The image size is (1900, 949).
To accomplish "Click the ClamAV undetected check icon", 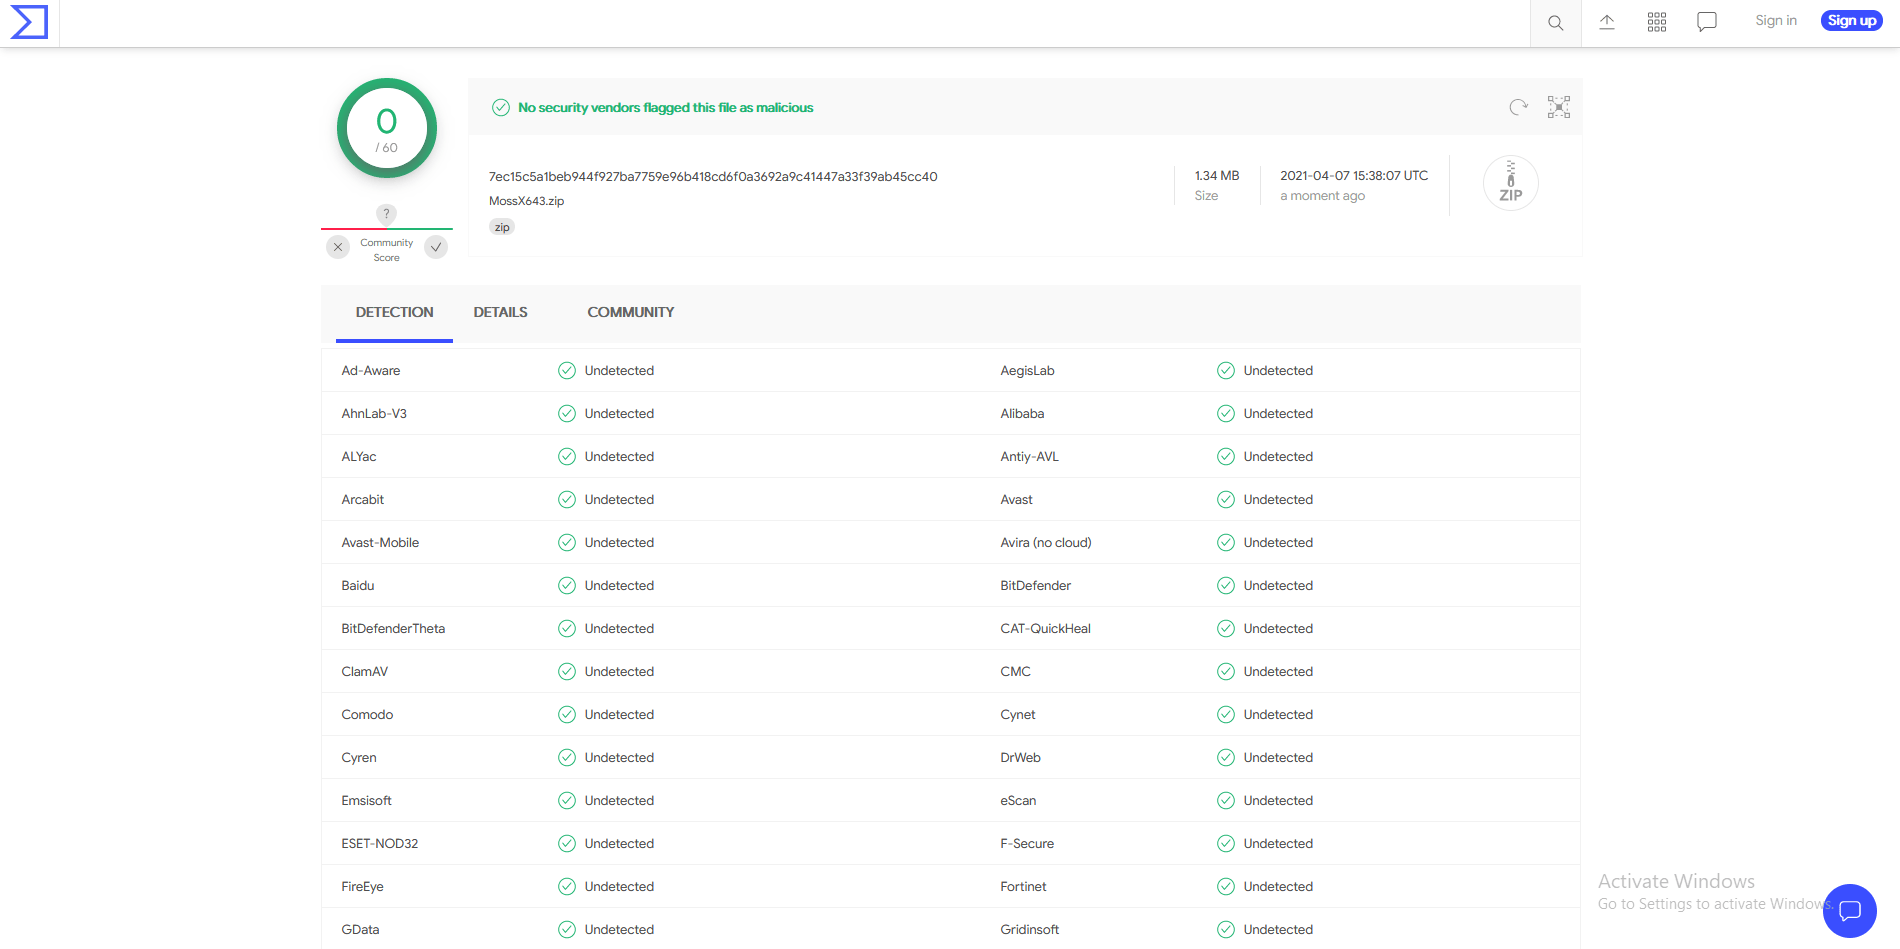I will pyautogui.click(x=567, y=672).
